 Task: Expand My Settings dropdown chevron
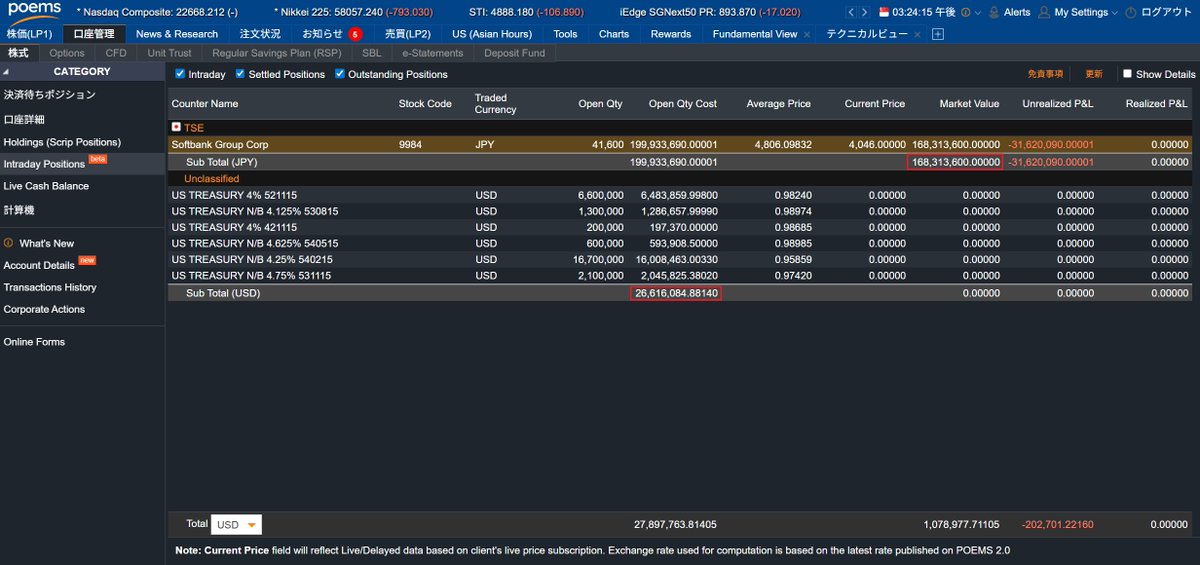pos(1115,12)
